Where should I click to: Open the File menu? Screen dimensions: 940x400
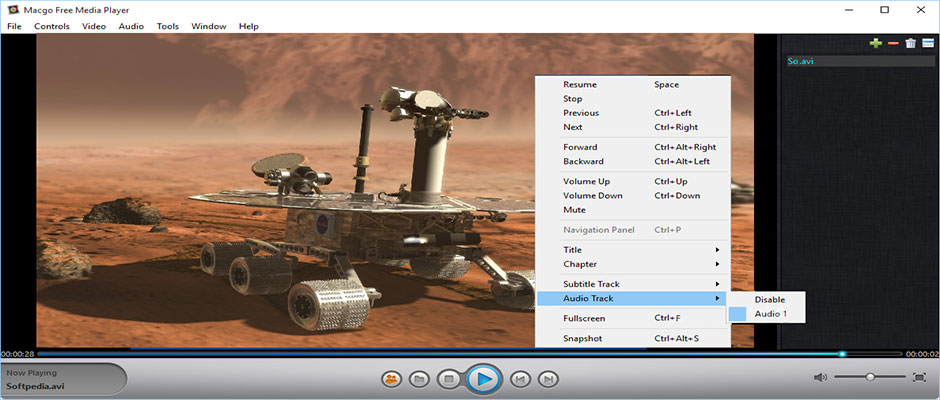[x=14, y=26]
